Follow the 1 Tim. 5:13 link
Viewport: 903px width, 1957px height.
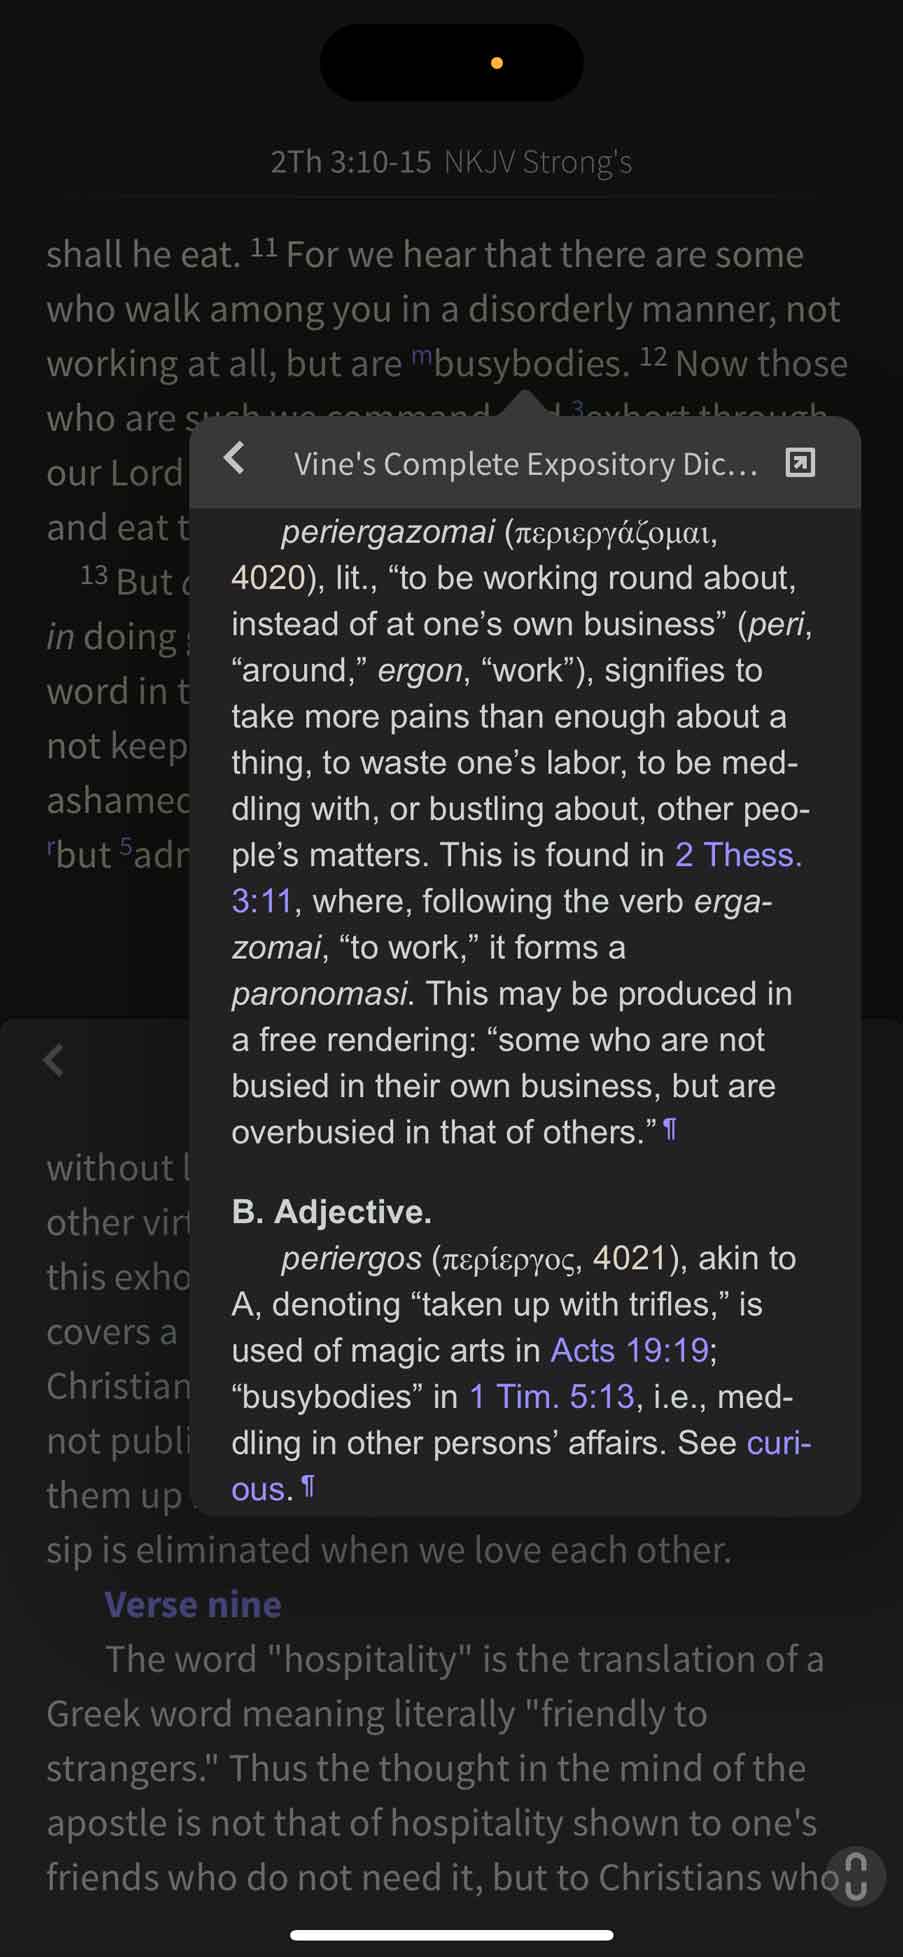click(x=551, y=1396)
